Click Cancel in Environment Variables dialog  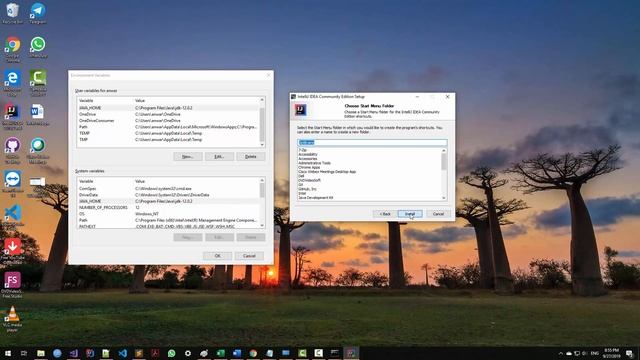pos(249,256)
